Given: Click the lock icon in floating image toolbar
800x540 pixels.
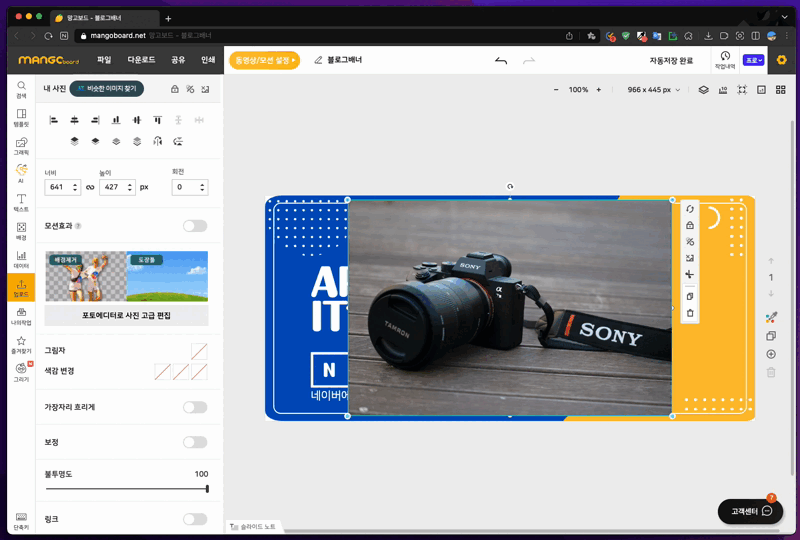Looking at the screenshot, I should (690, 225).
